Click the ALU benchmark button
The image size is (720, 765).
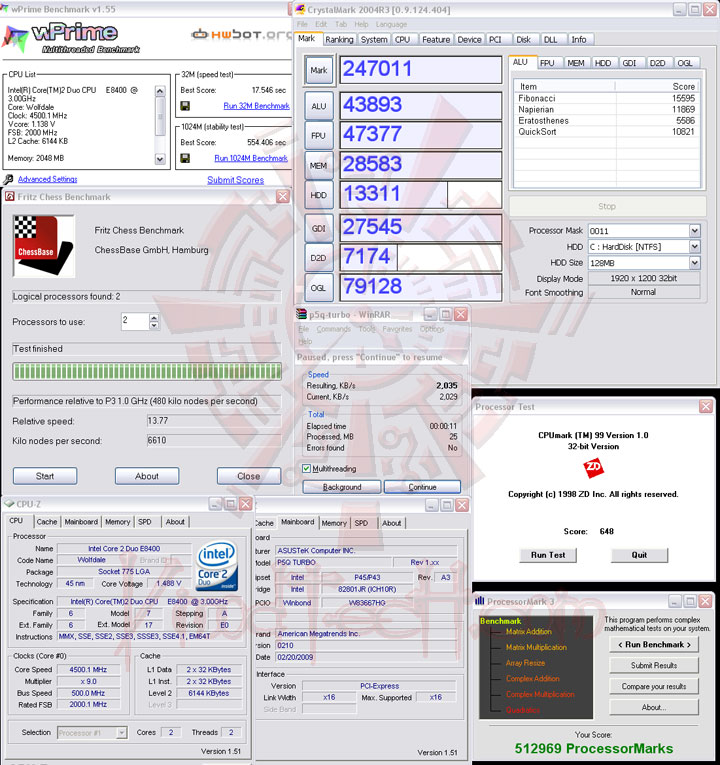[319, 106]
